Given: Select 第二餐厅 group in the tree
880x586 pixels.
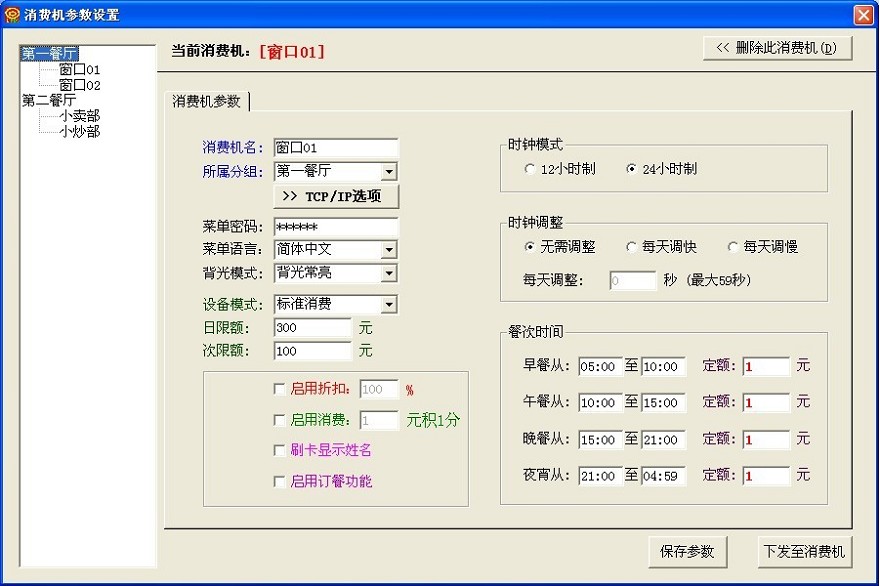Looking at the screenshot, I should (48, 100).
